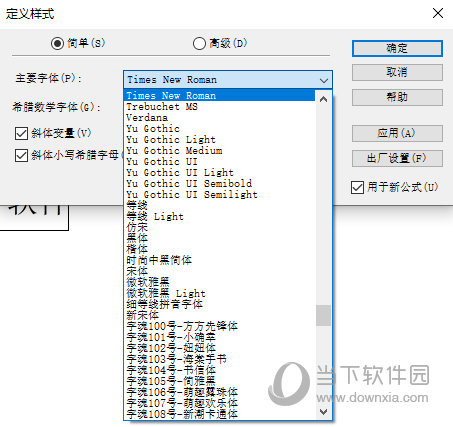453x427 pixels.
Task: Choose 字魂101号 font entry
Action: click(220, 337)
